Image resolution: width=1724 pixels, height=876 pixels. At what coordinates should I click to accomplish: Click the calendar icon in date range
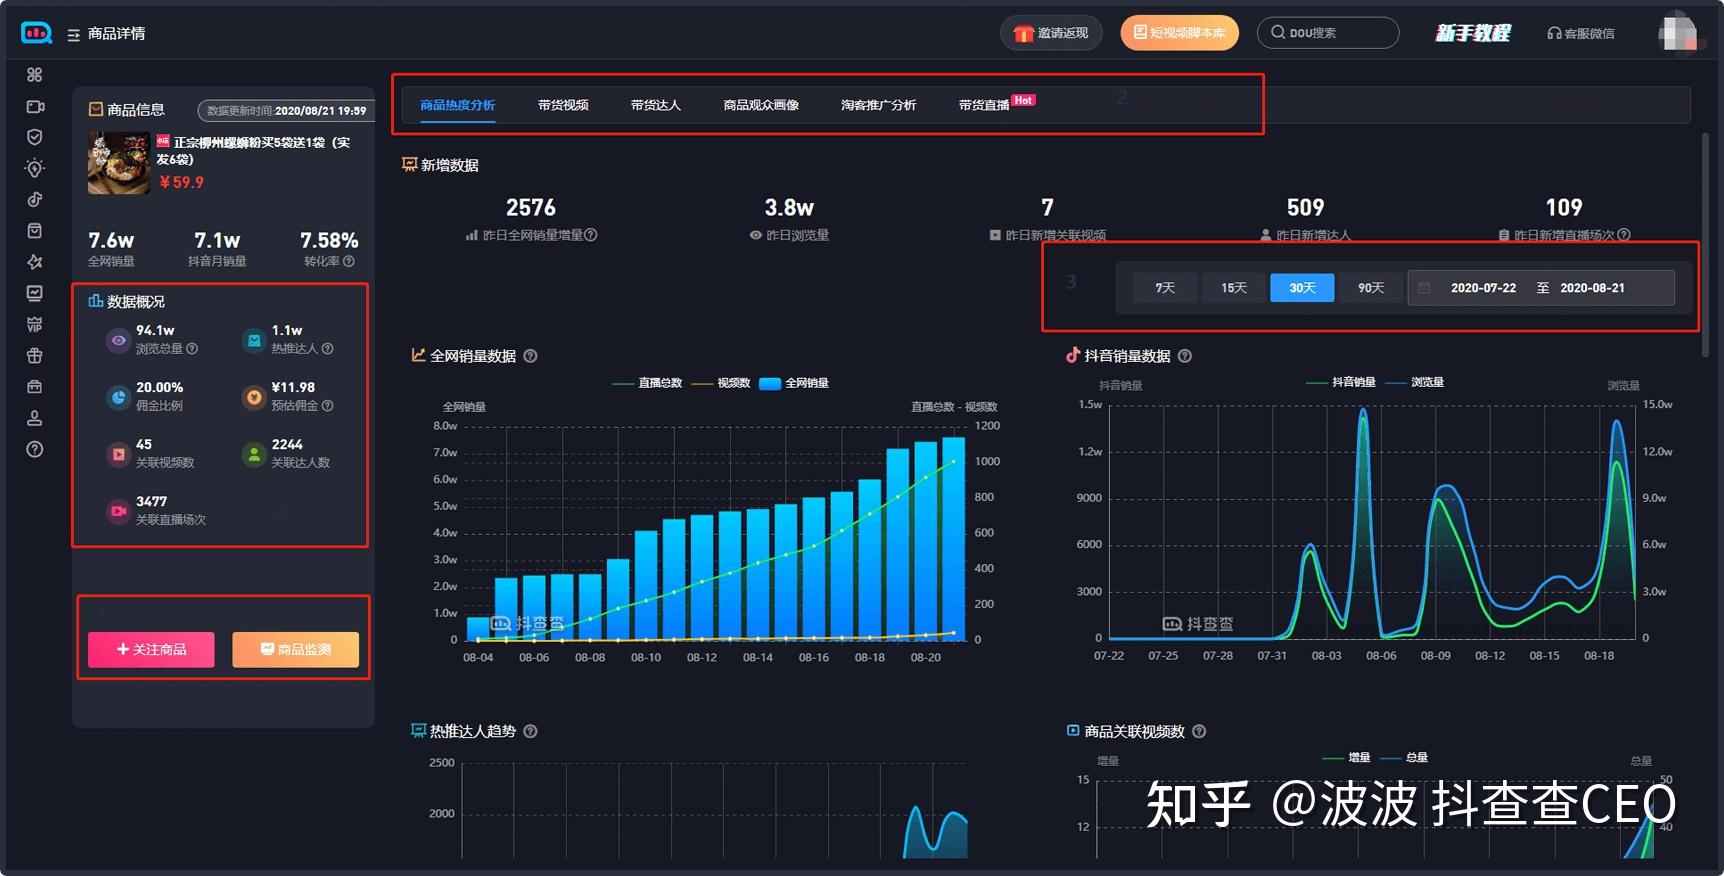(x=1425, y=288)
